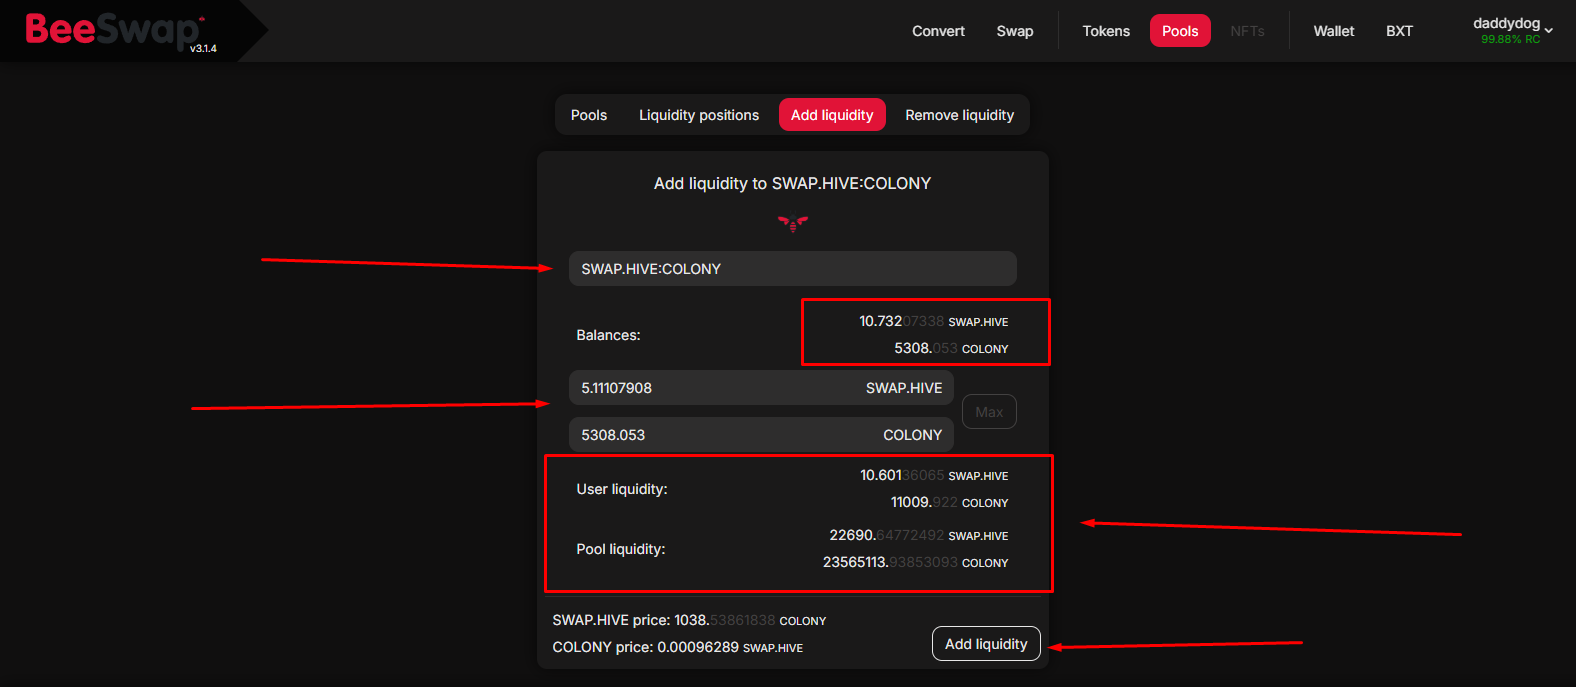This screenshot has width=1576, height=687.
Task: Click the Pool liquidity label
Action: (x=621, y=549)
